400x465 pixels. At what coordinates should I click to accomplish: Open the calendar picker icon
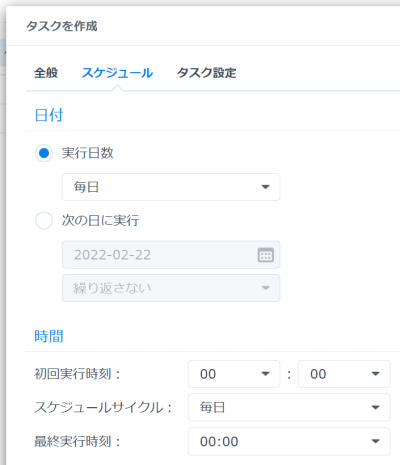coord(266,255)
